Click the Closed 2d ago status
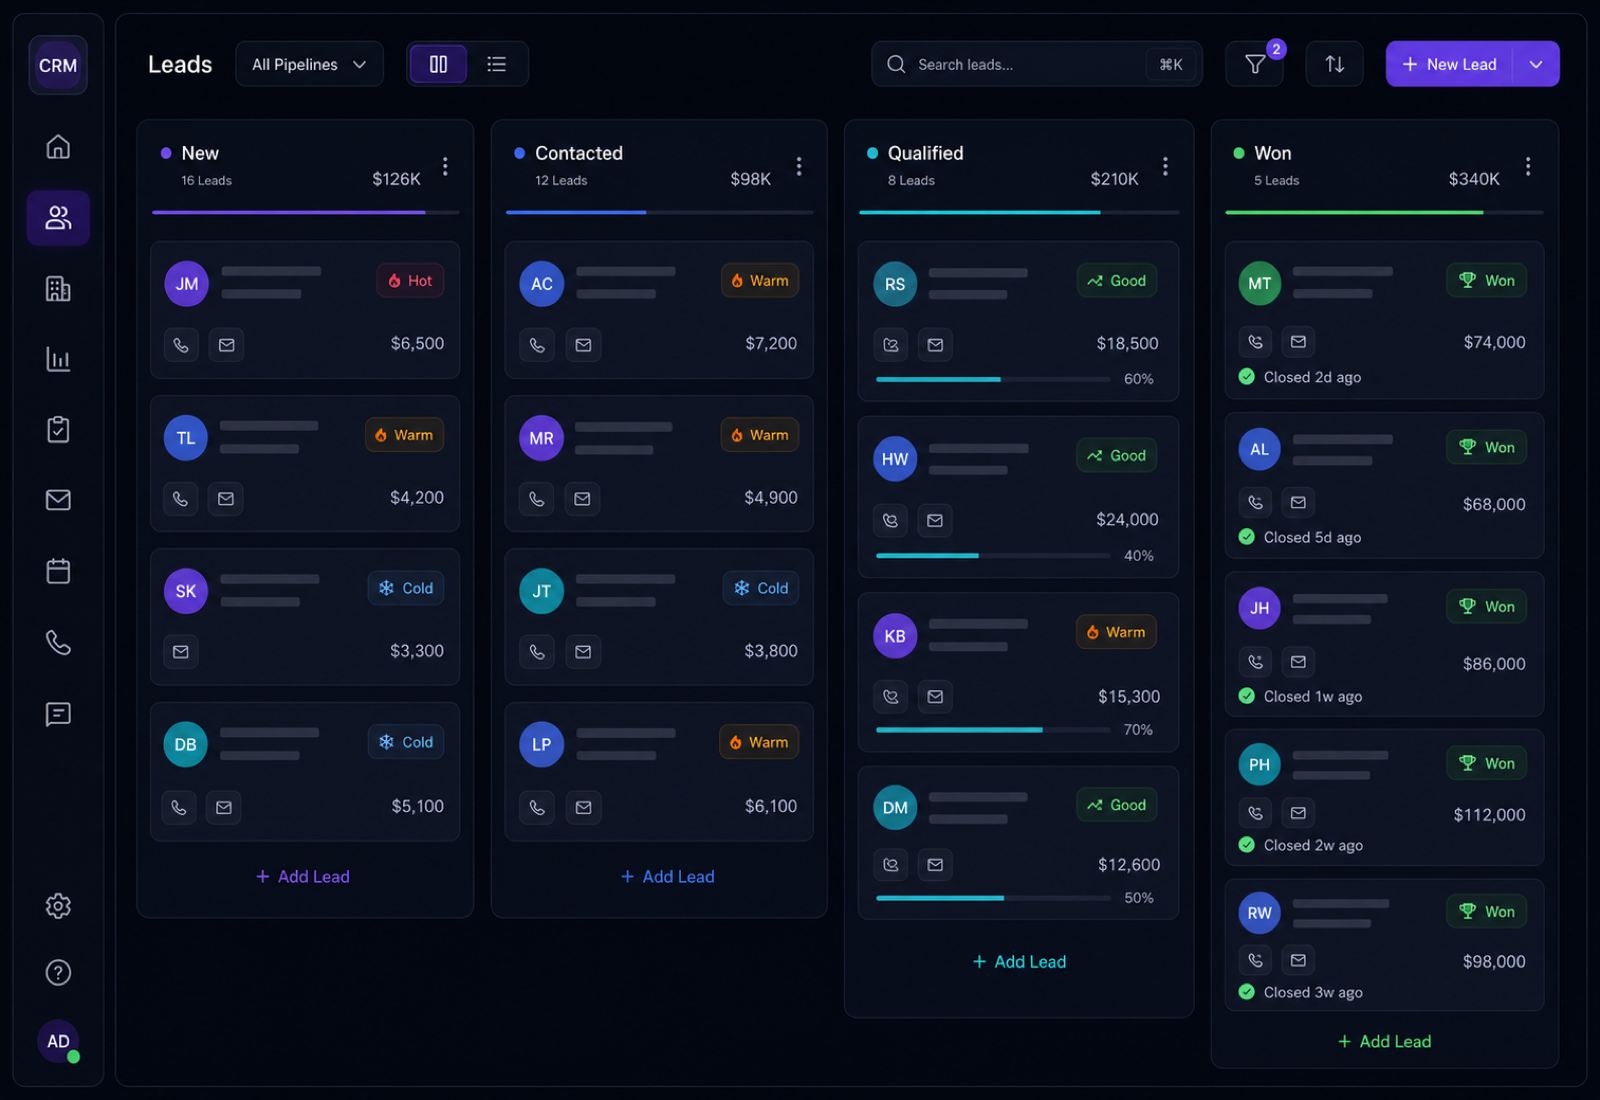 (x=1300, y=377)
